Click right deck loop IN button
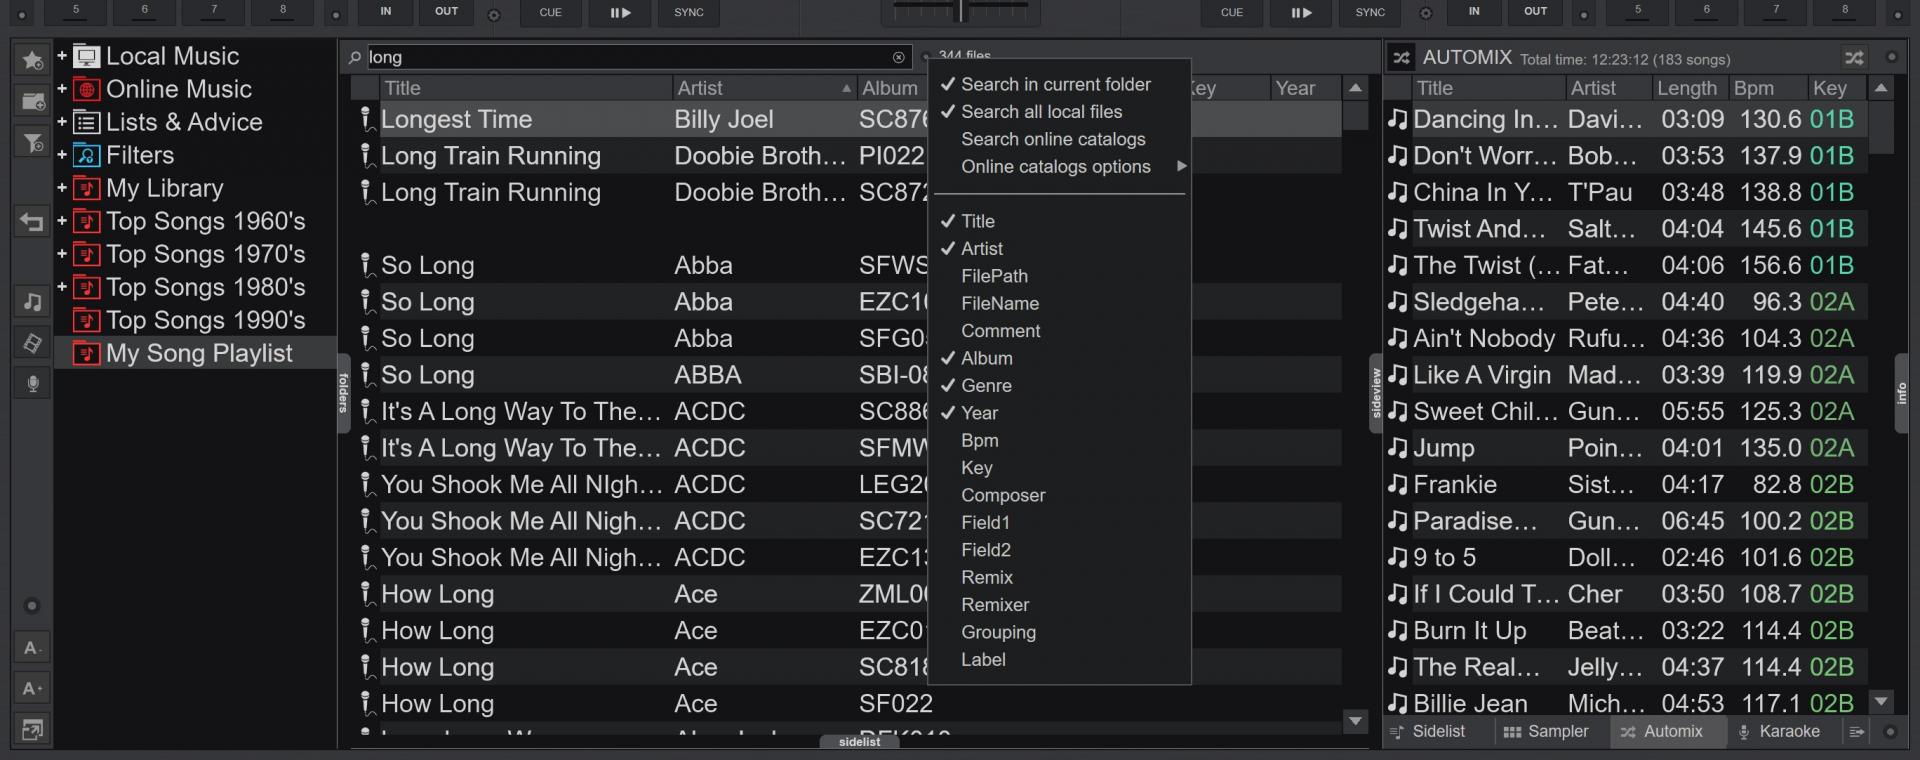Image resolution: width=1920 pixels, height=760 pixels. (1474, 12)
